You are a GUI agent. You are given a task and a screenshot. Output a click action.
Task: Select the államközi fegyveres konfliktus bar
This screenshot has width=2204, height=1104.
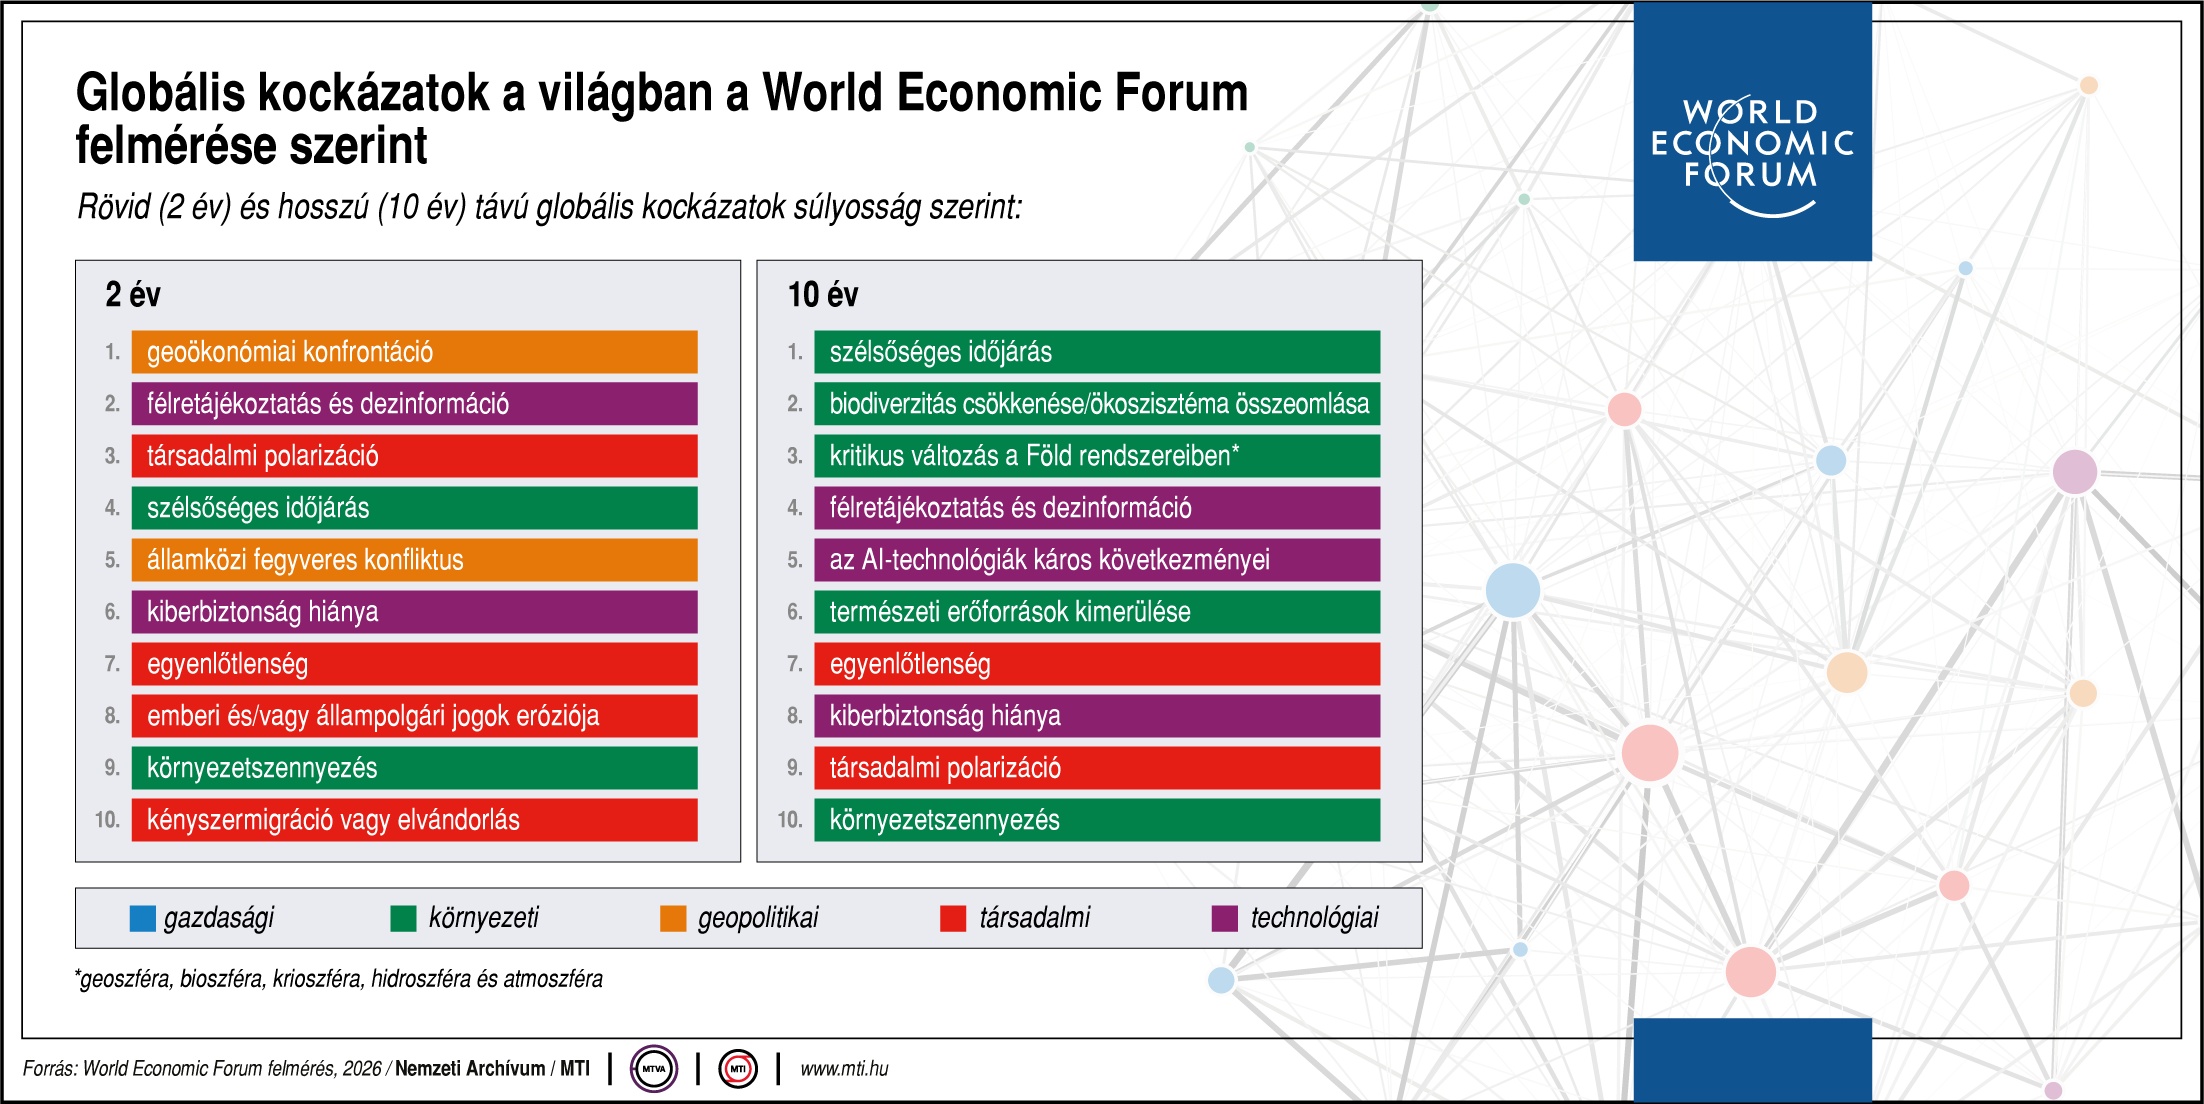click(414, 560)
